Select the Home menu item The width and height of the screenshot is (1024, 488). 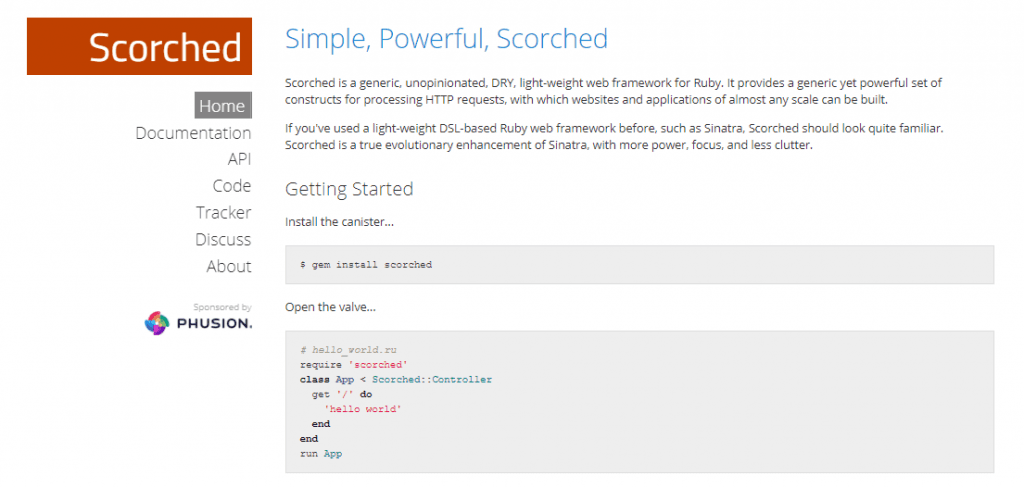pyautogui.click(x=222, y=106)
